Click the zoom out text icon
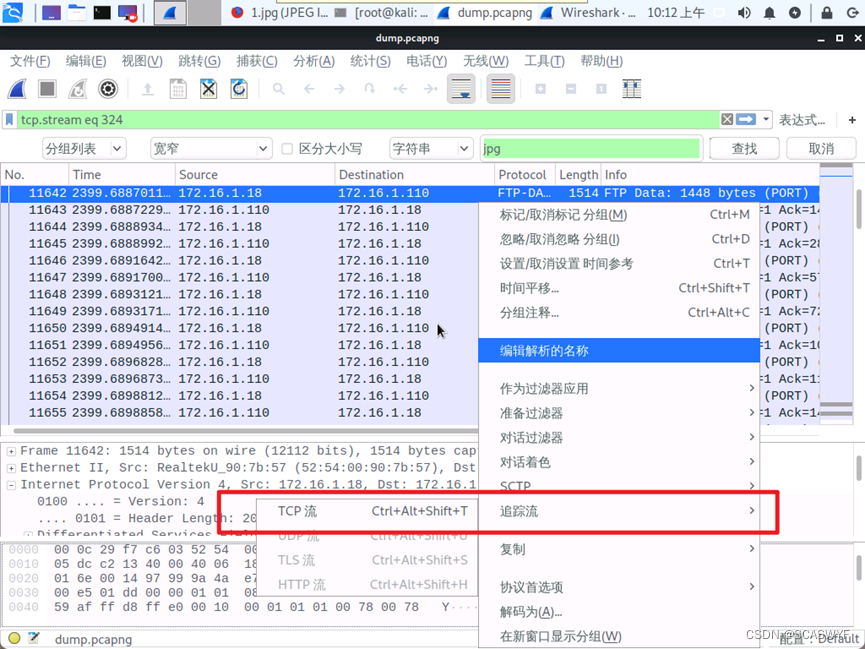The image size is (865, 649). click(571, 89)
